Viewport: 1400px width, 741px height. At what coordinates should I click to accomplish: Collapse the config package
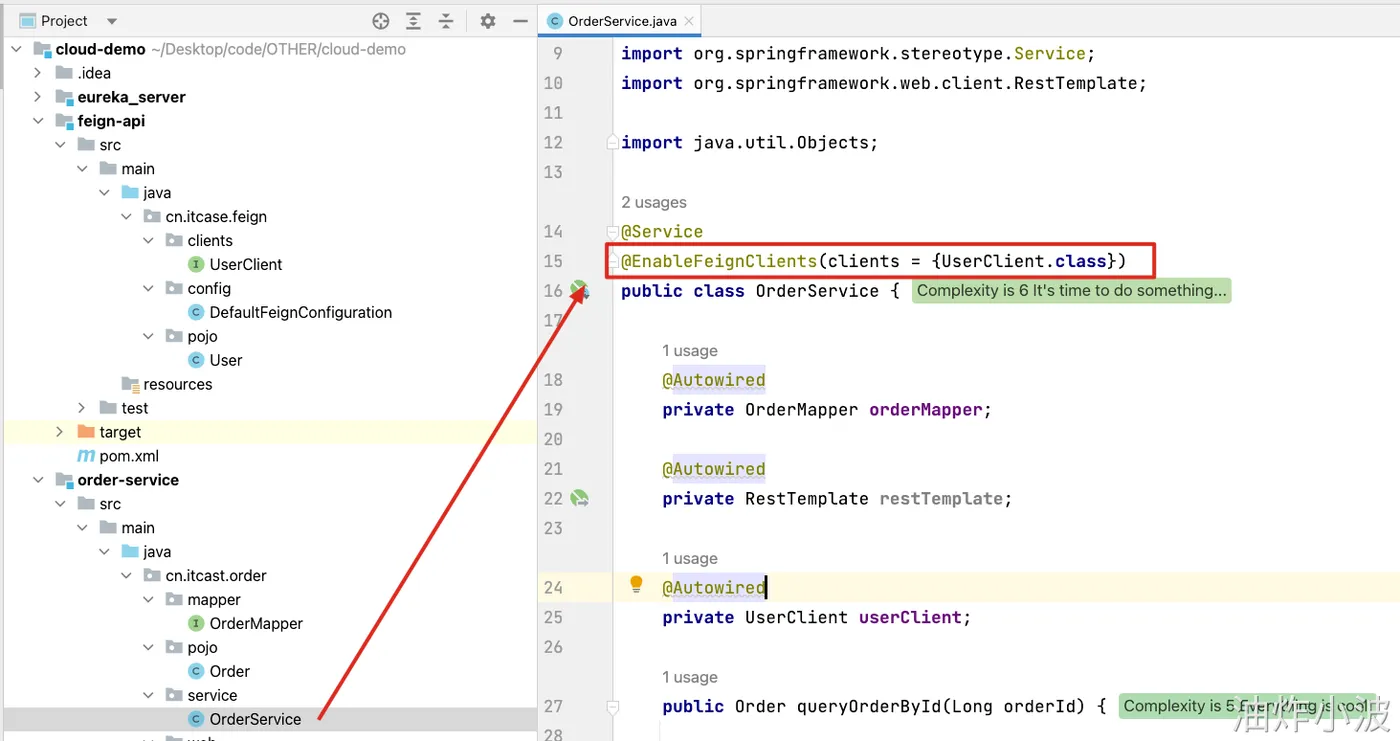tap(148, 288)
